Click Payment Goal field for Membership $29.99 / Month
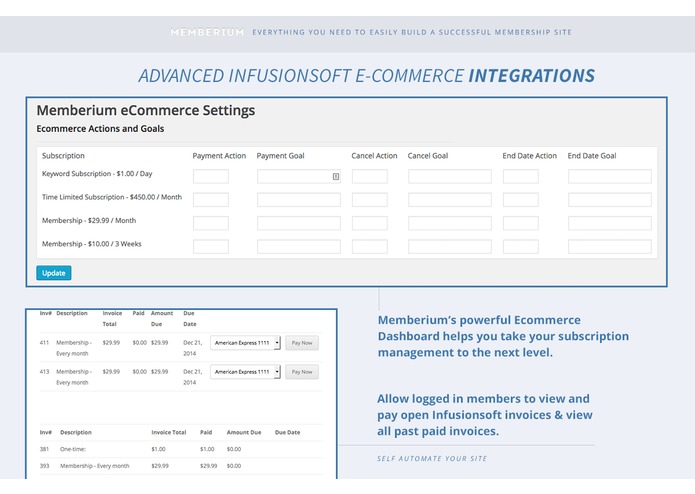The width and height of the screenshot is (695, 494). click(x=299, y=223)
